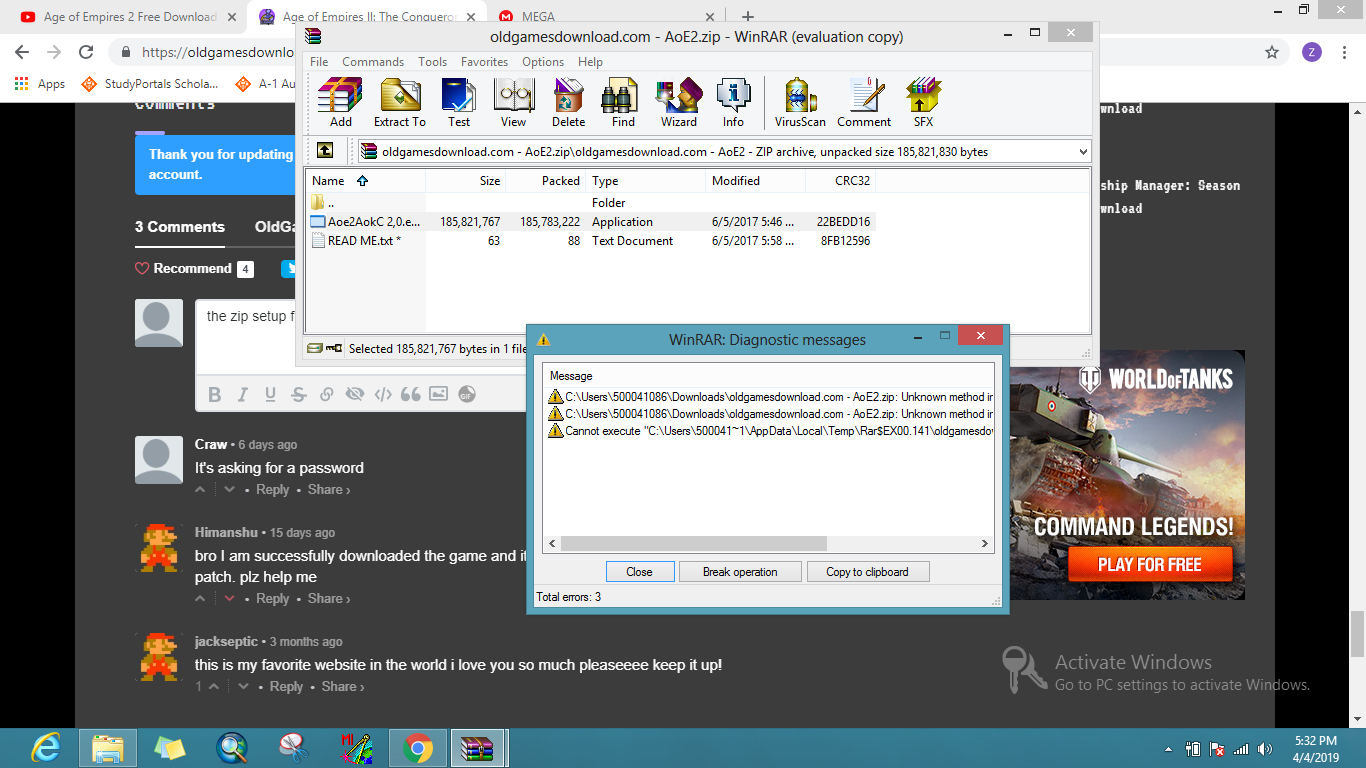
Task: Downvote Himanshu's comment
Action: (x=229, y=599)
